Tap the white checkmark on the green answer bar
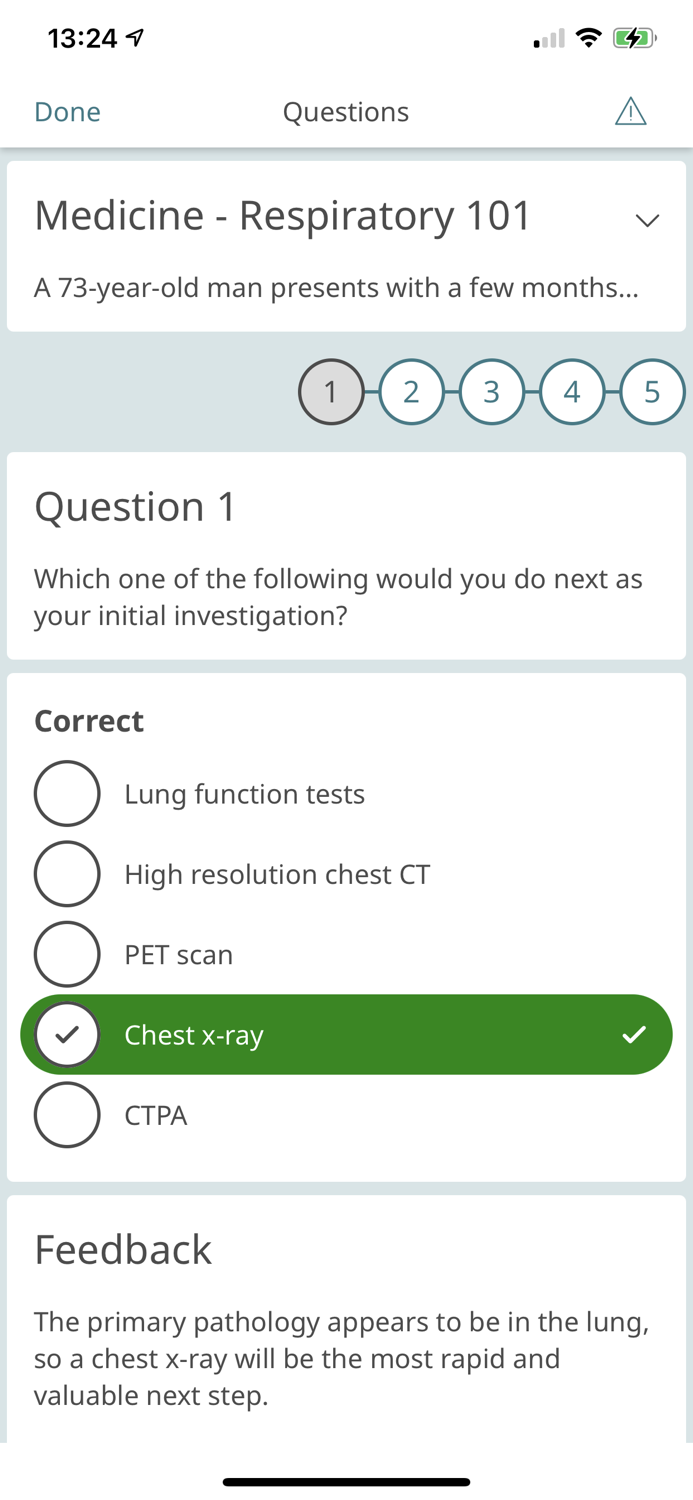Image resolution: width=693 pixels, height=1500 pixels. pos(634,1034)
